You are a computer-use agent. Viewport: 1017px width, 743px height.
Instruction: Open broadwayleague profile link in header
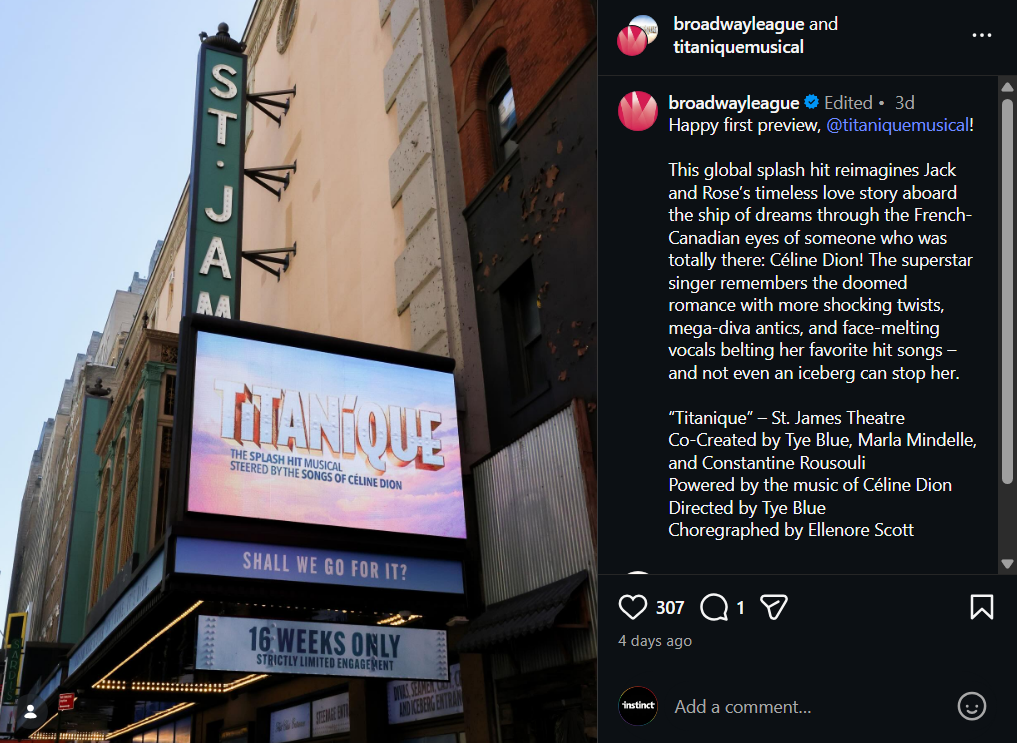(x=738, y=24)
